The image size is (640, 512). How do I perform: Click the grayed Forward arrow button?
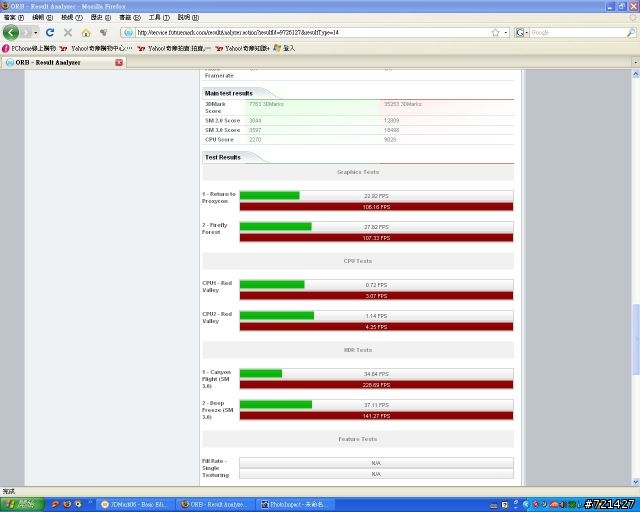[x=26, y=32]
